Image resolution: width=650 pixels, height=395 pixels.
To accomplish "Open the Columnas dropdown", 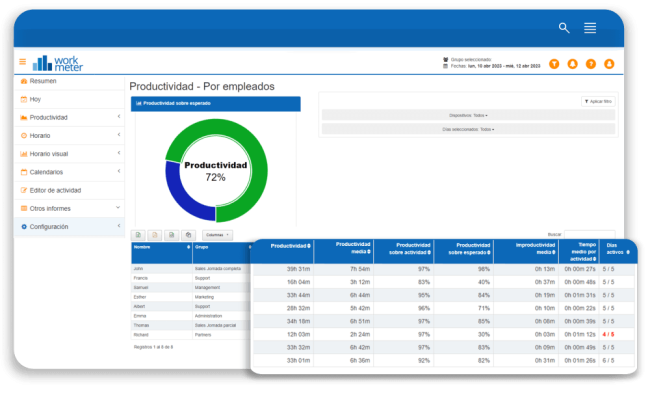I will pos(217,235).
